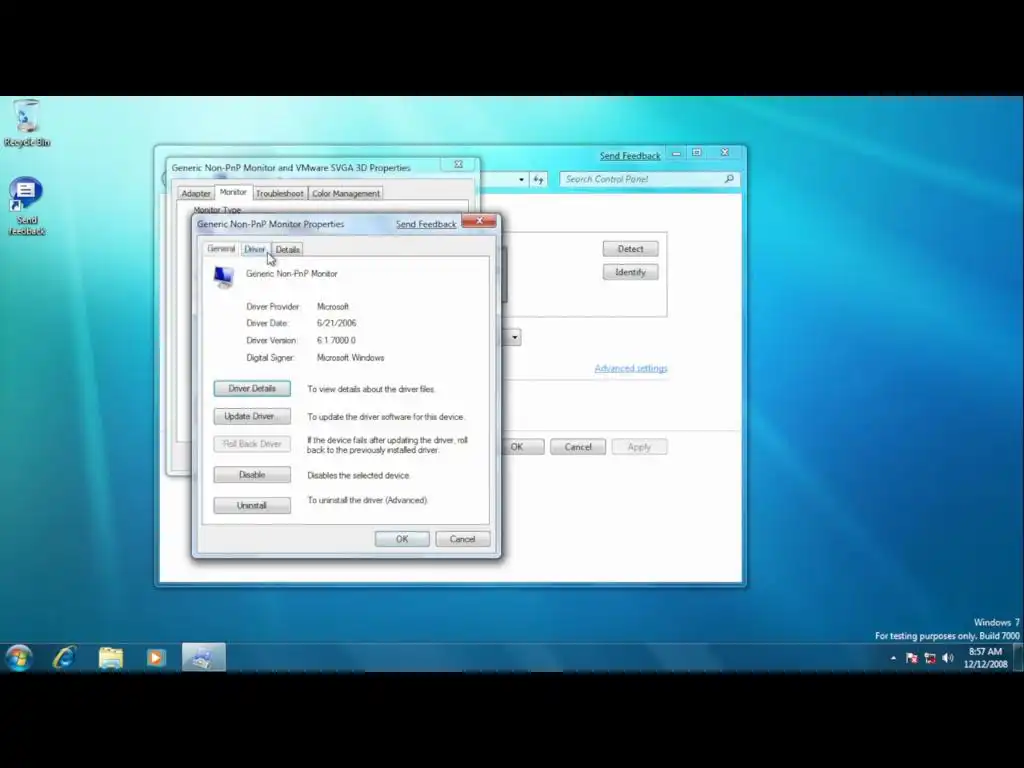Click the Driver Version value 6.1.7000.0
The width and height of the screenshot is (1024, 768).
[x=336, y=340]
